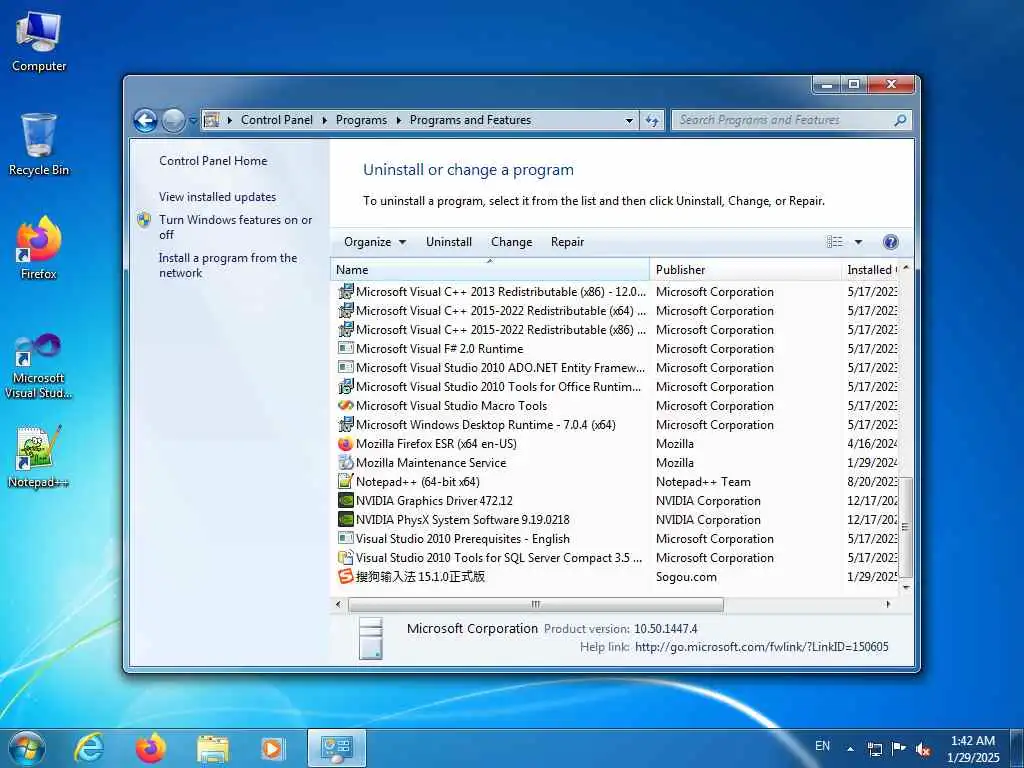Screen dimensions: 1024x768
Task: Open Windows Explorer from the taskbar
Action: pos(213,749)
